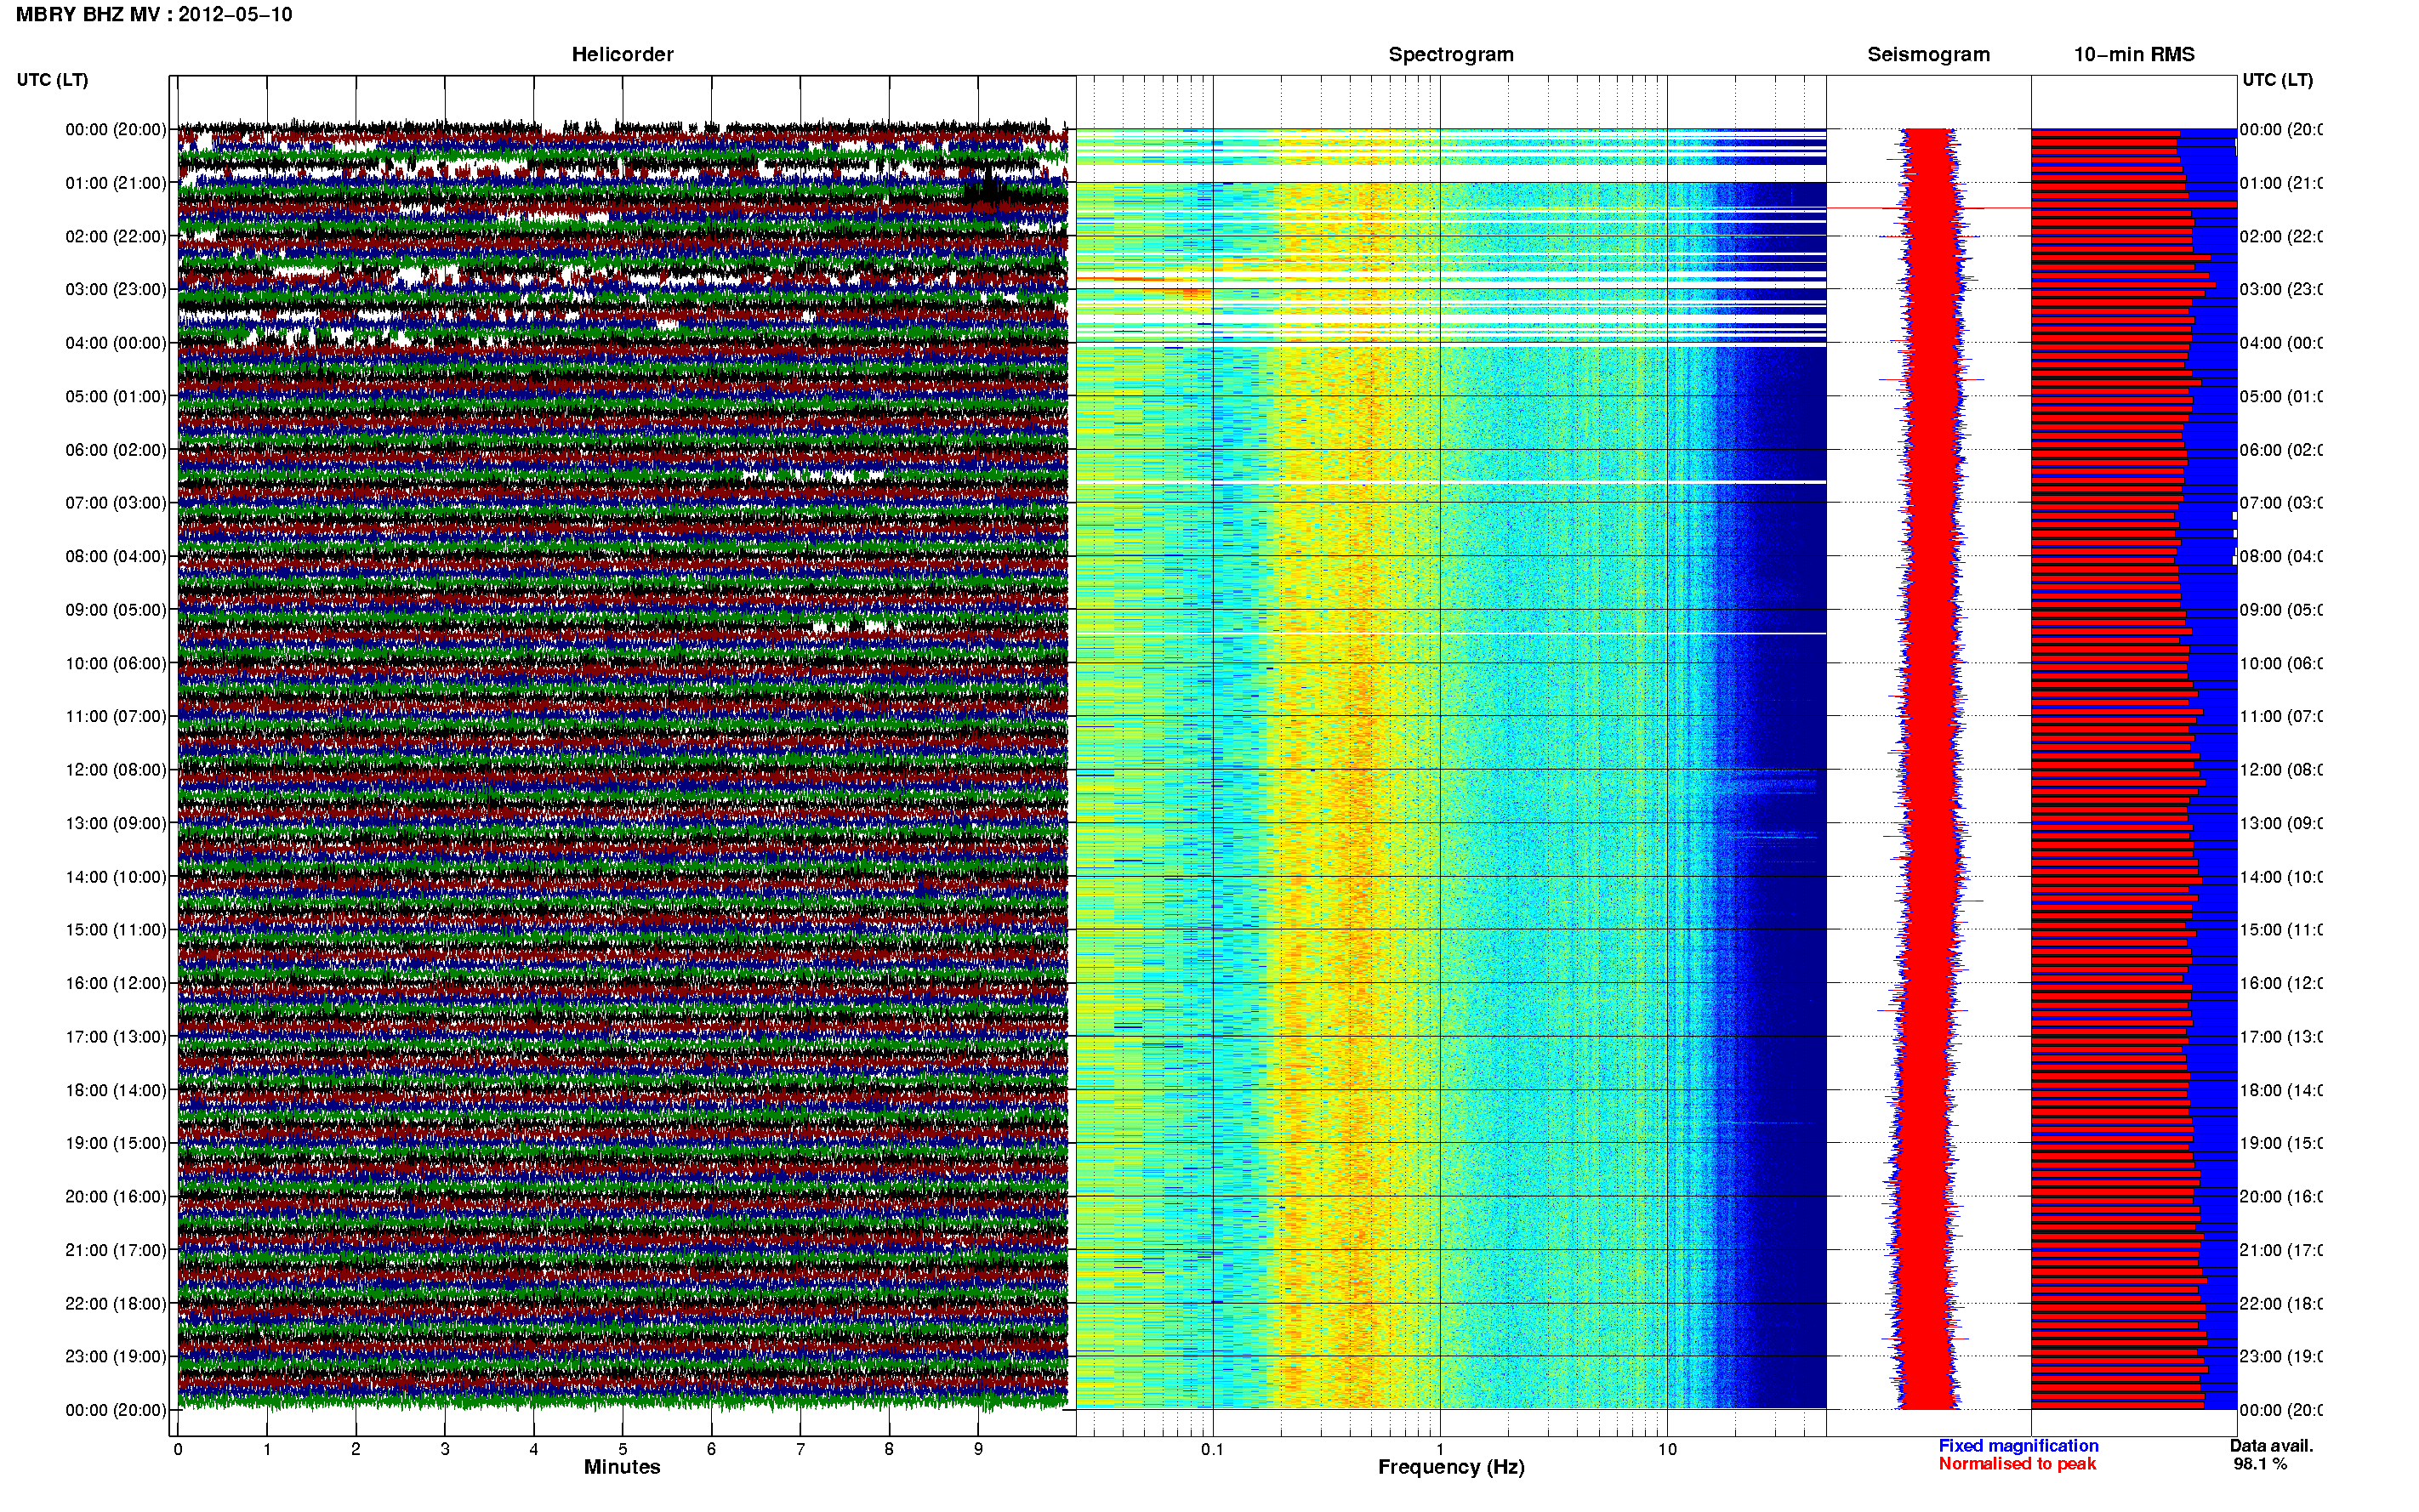
Task: Click the red seismogram spike near 01:30
Action: point(1928,208)
